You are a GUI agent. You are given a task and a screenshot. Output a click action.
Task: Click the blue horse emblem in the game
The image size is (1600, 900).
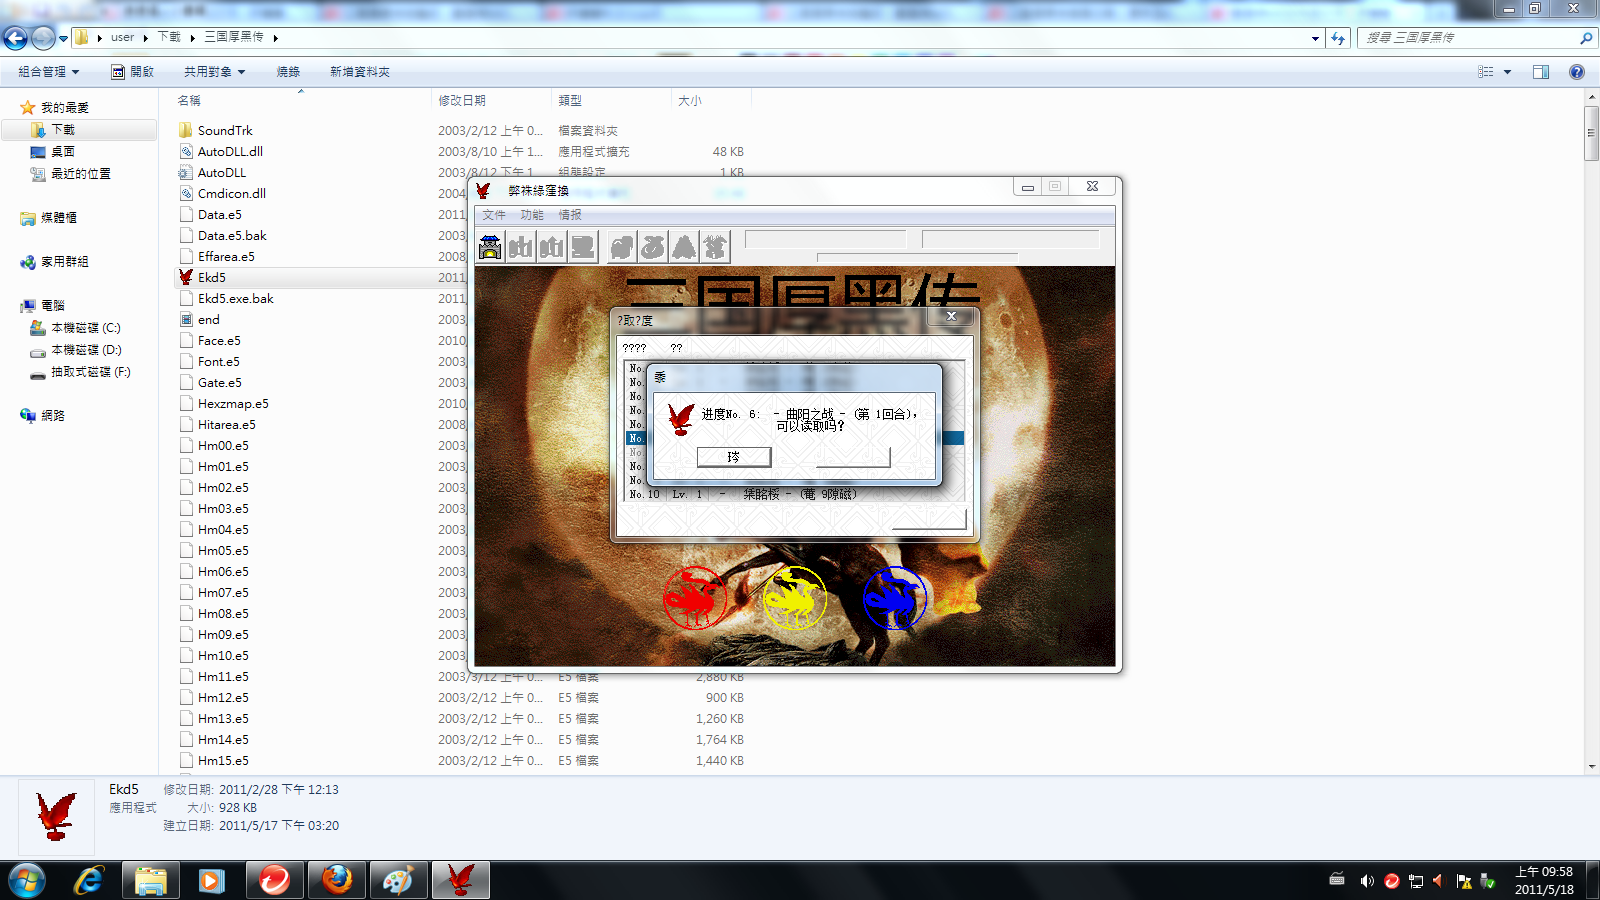pos(895,598)
